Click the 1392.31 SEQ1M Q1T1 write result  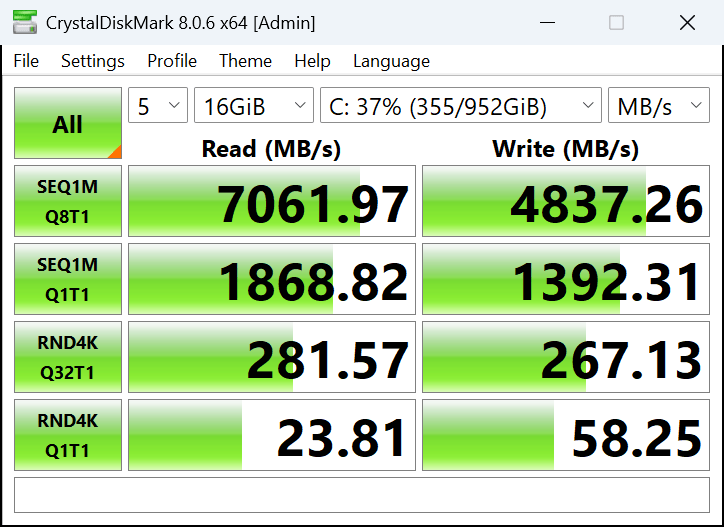pos(566,279)
